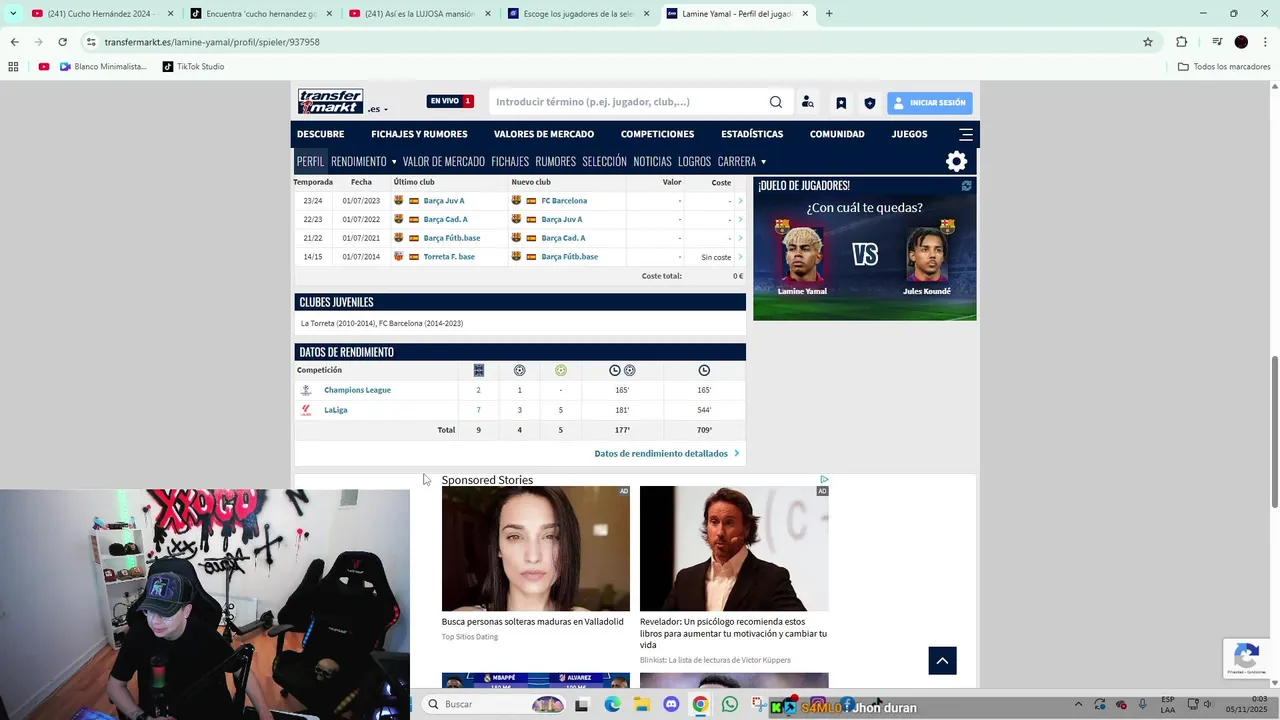Click the scroll-to-top arrow button

(x=942, y=660)
